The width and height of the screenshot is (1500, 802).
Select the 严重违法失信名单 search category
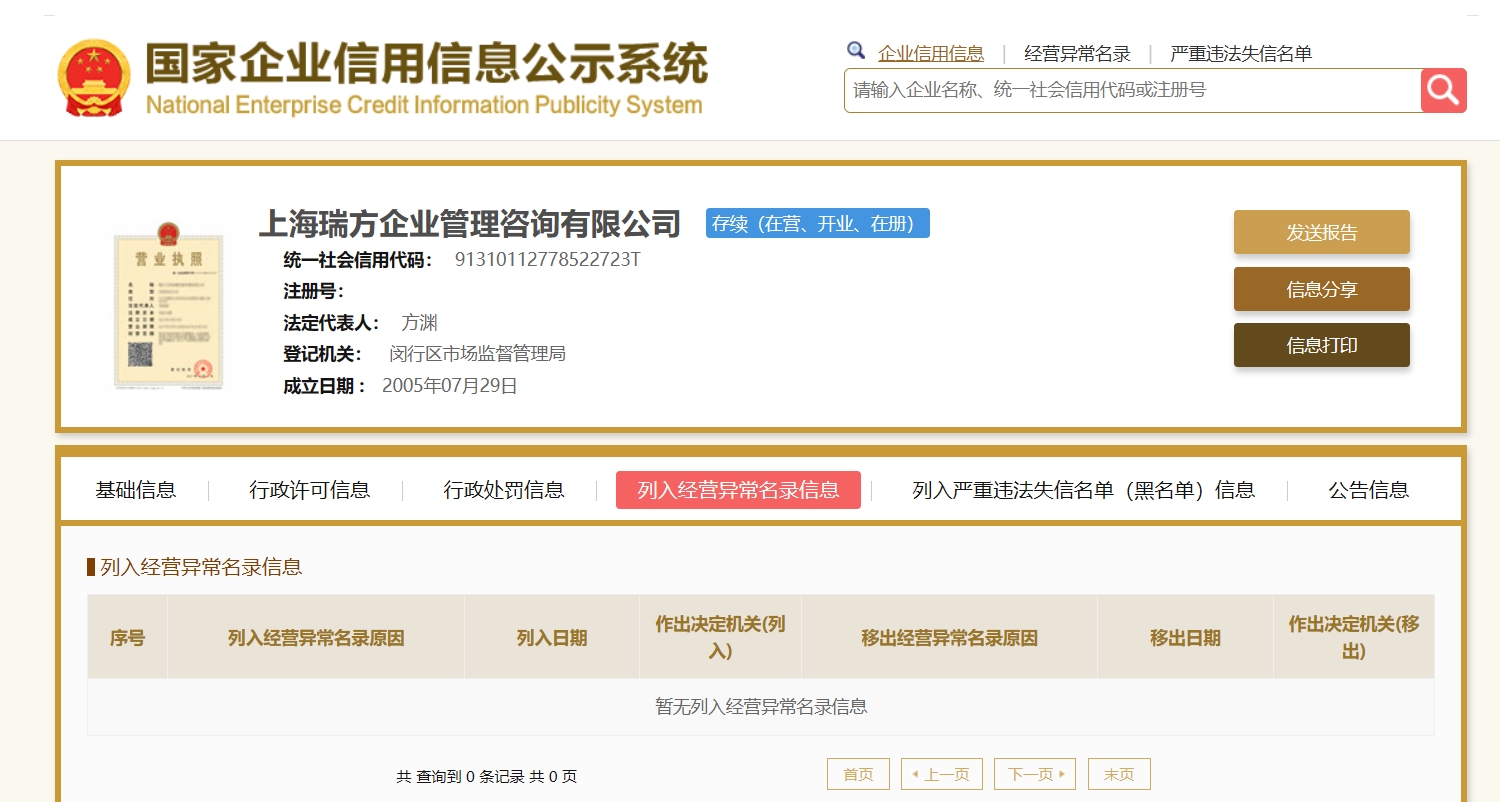tap(1240, 54)
